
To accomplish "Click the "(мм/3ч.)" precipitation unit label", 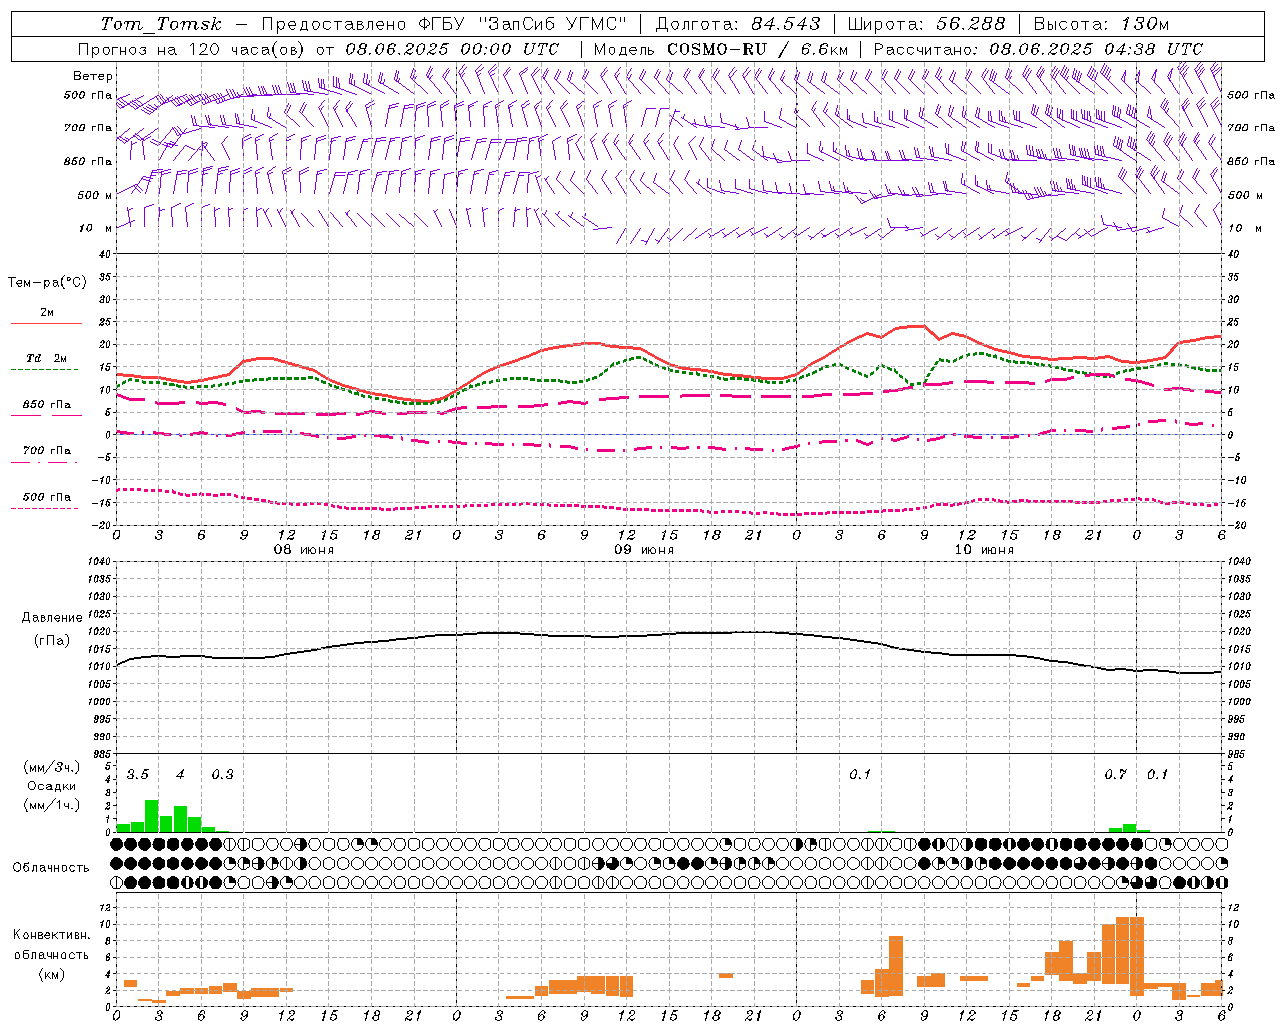I will tap(52, 767).
